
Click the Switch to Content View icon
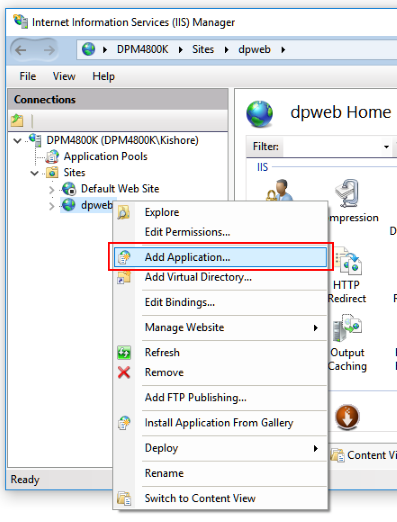pos(124,498)
